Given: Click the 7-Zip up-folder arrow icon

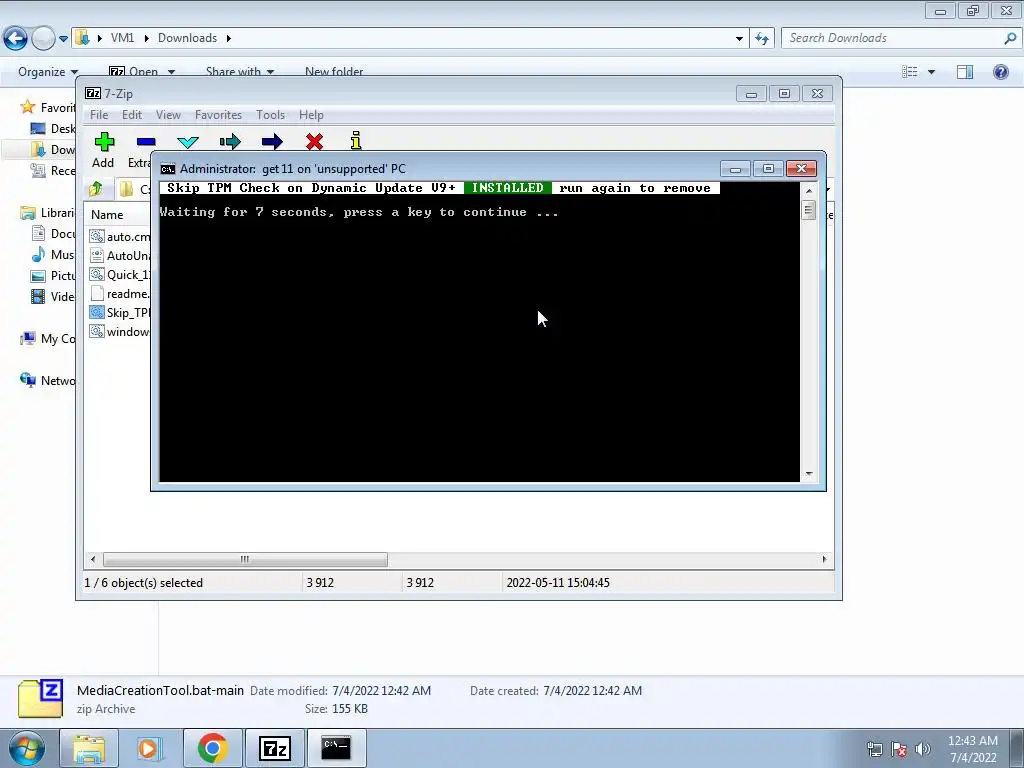Looking at the screenshot, I should pos(96,189).
